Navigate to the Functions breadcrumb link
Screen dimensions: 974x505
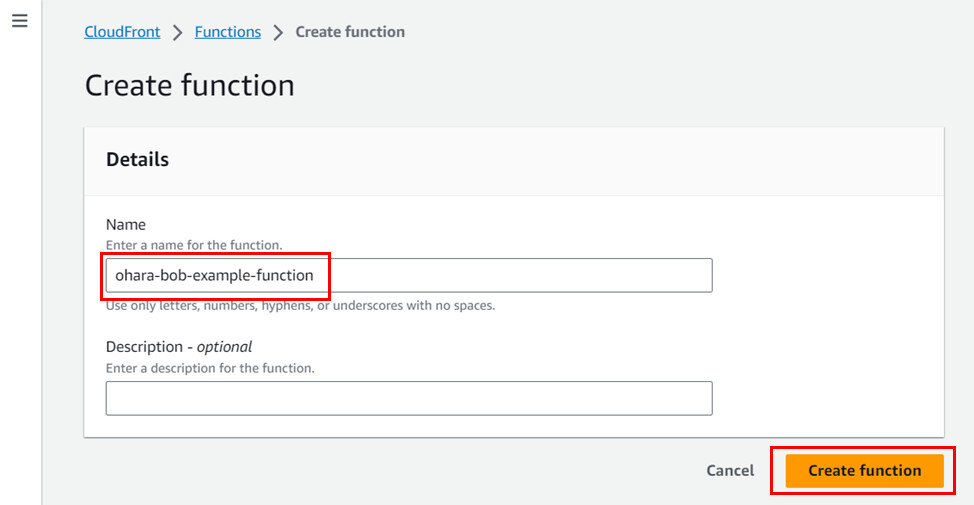227,32
